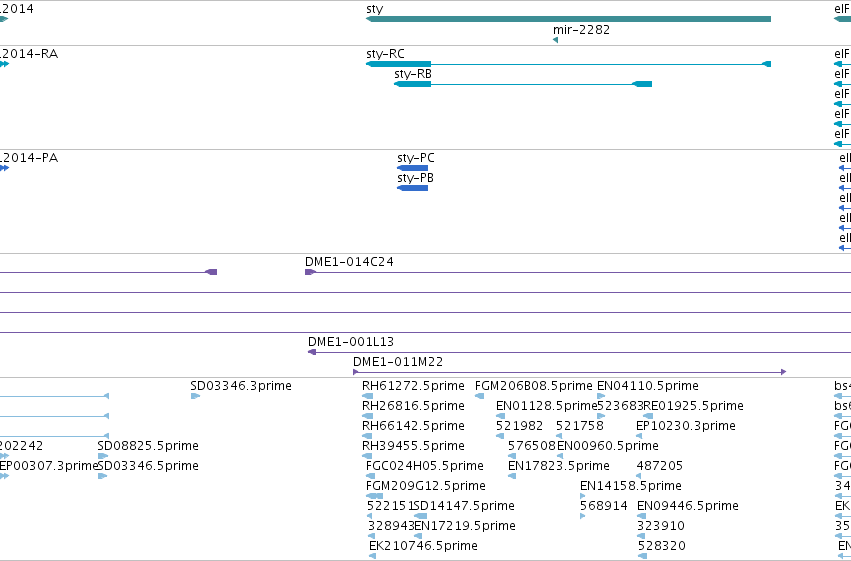851x561 pixels.
Task: Click the SD03346.5prime label
Action: coord(148,467)
